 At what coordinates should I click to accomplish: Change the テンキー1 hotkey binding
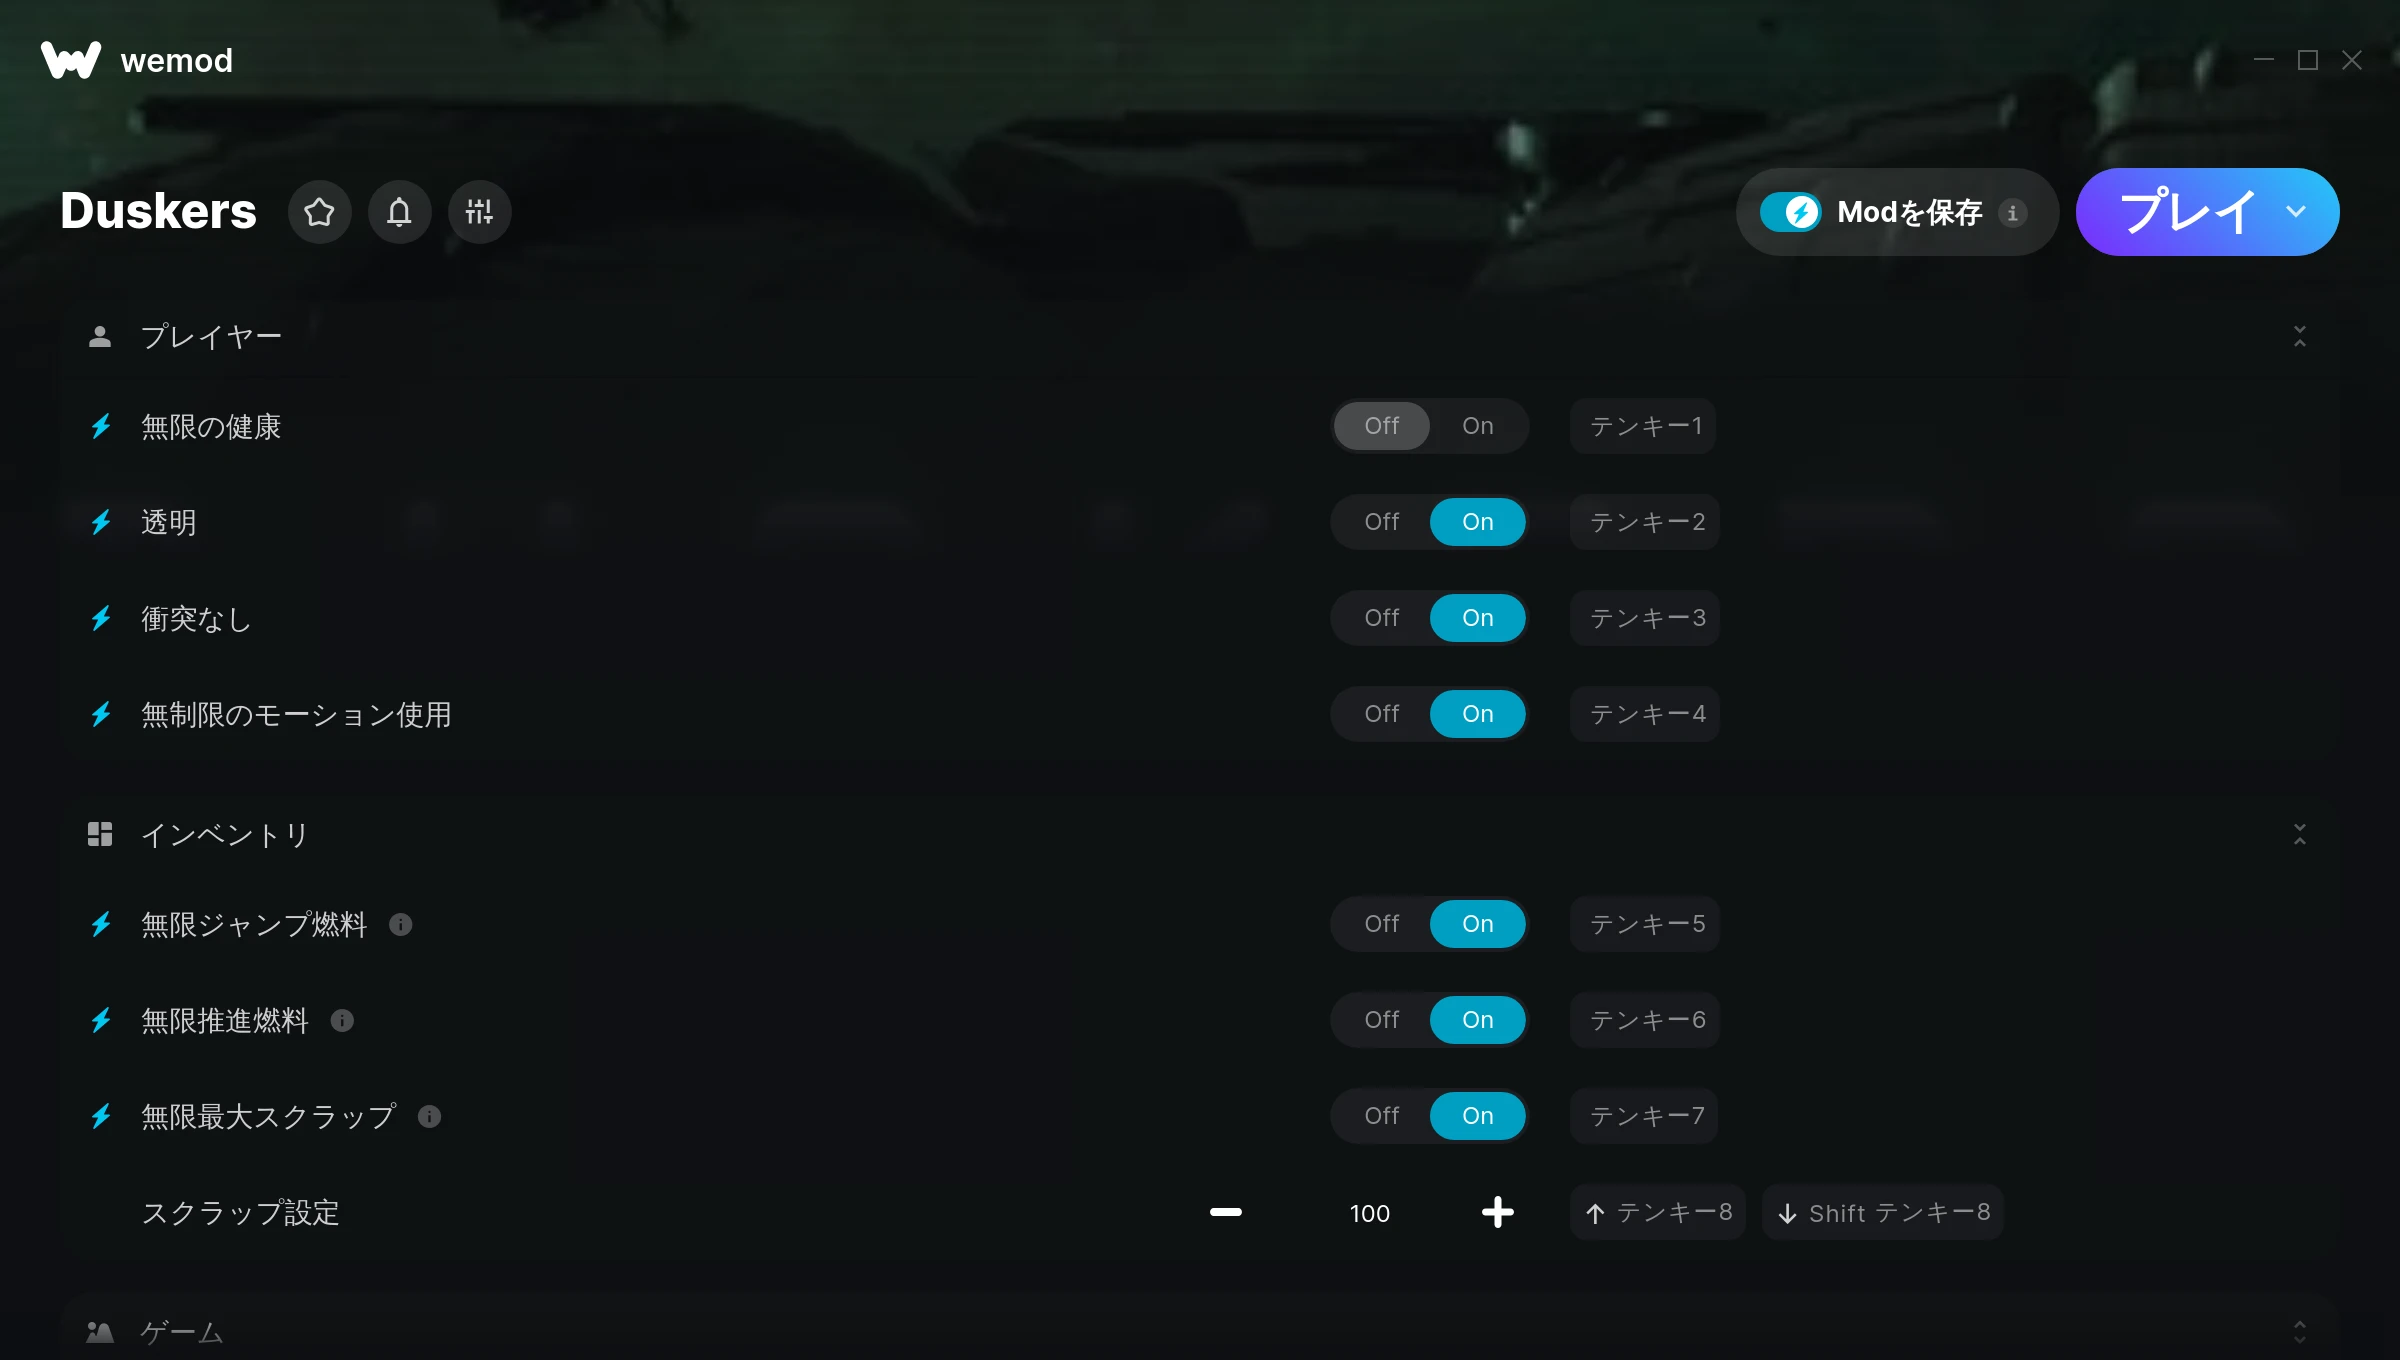click(1644, 426)
